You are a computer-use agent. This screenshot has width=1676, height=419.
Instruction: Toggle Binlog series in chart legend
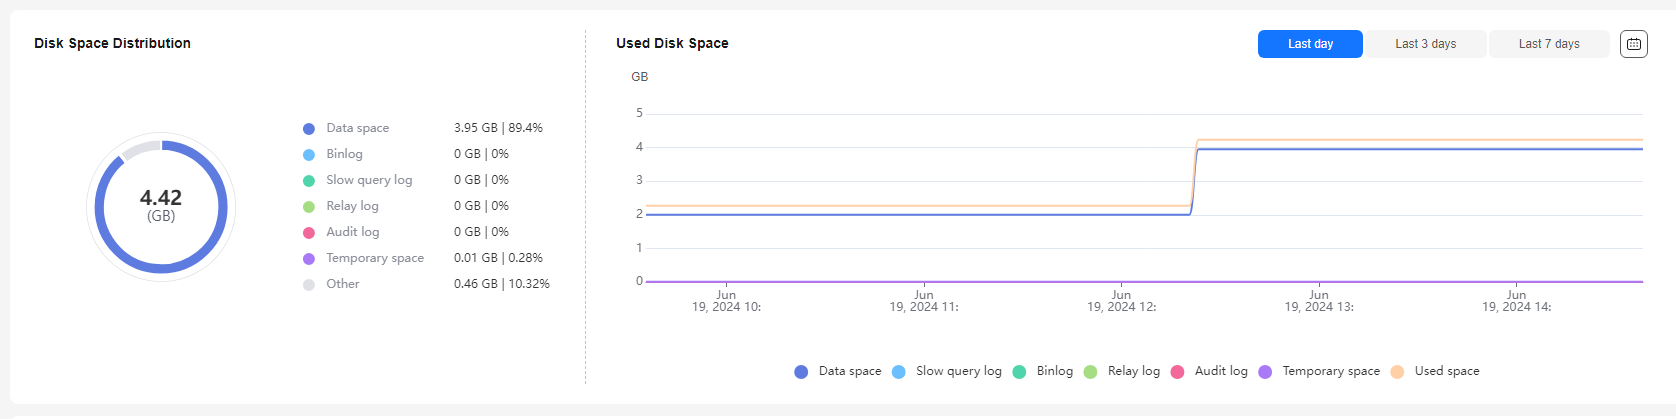pos(1043,371)
